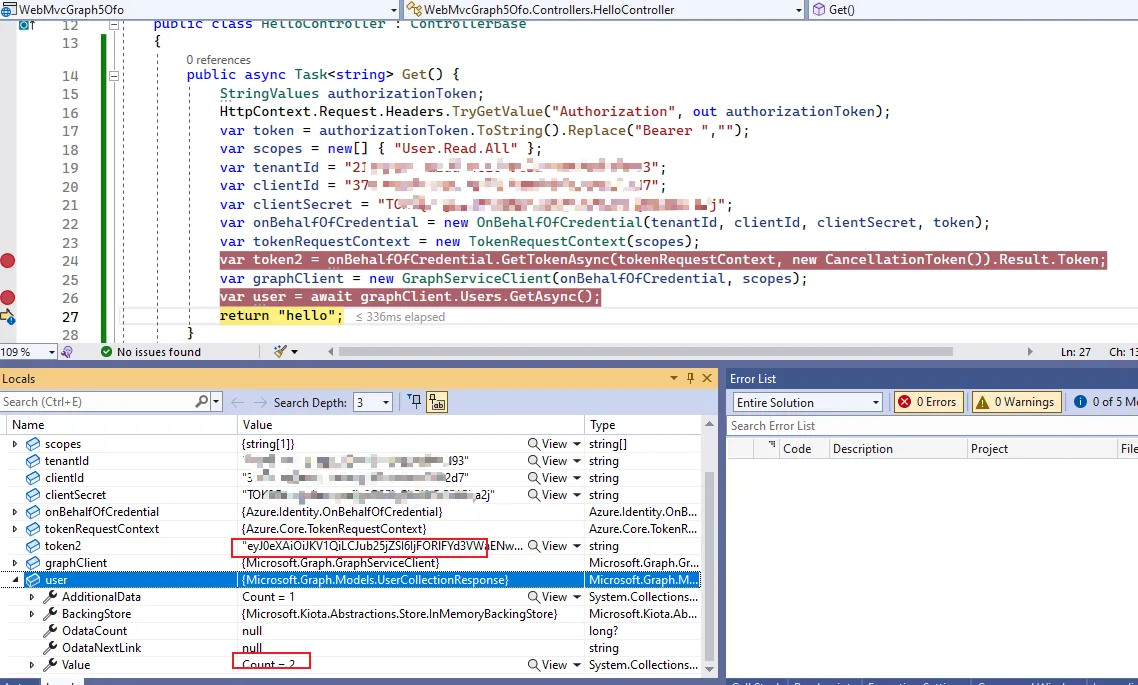Viewport: 1138px width, 685px height.
Task: Collapse the HelloController class outlining on line 12
Action: (114, 25)
